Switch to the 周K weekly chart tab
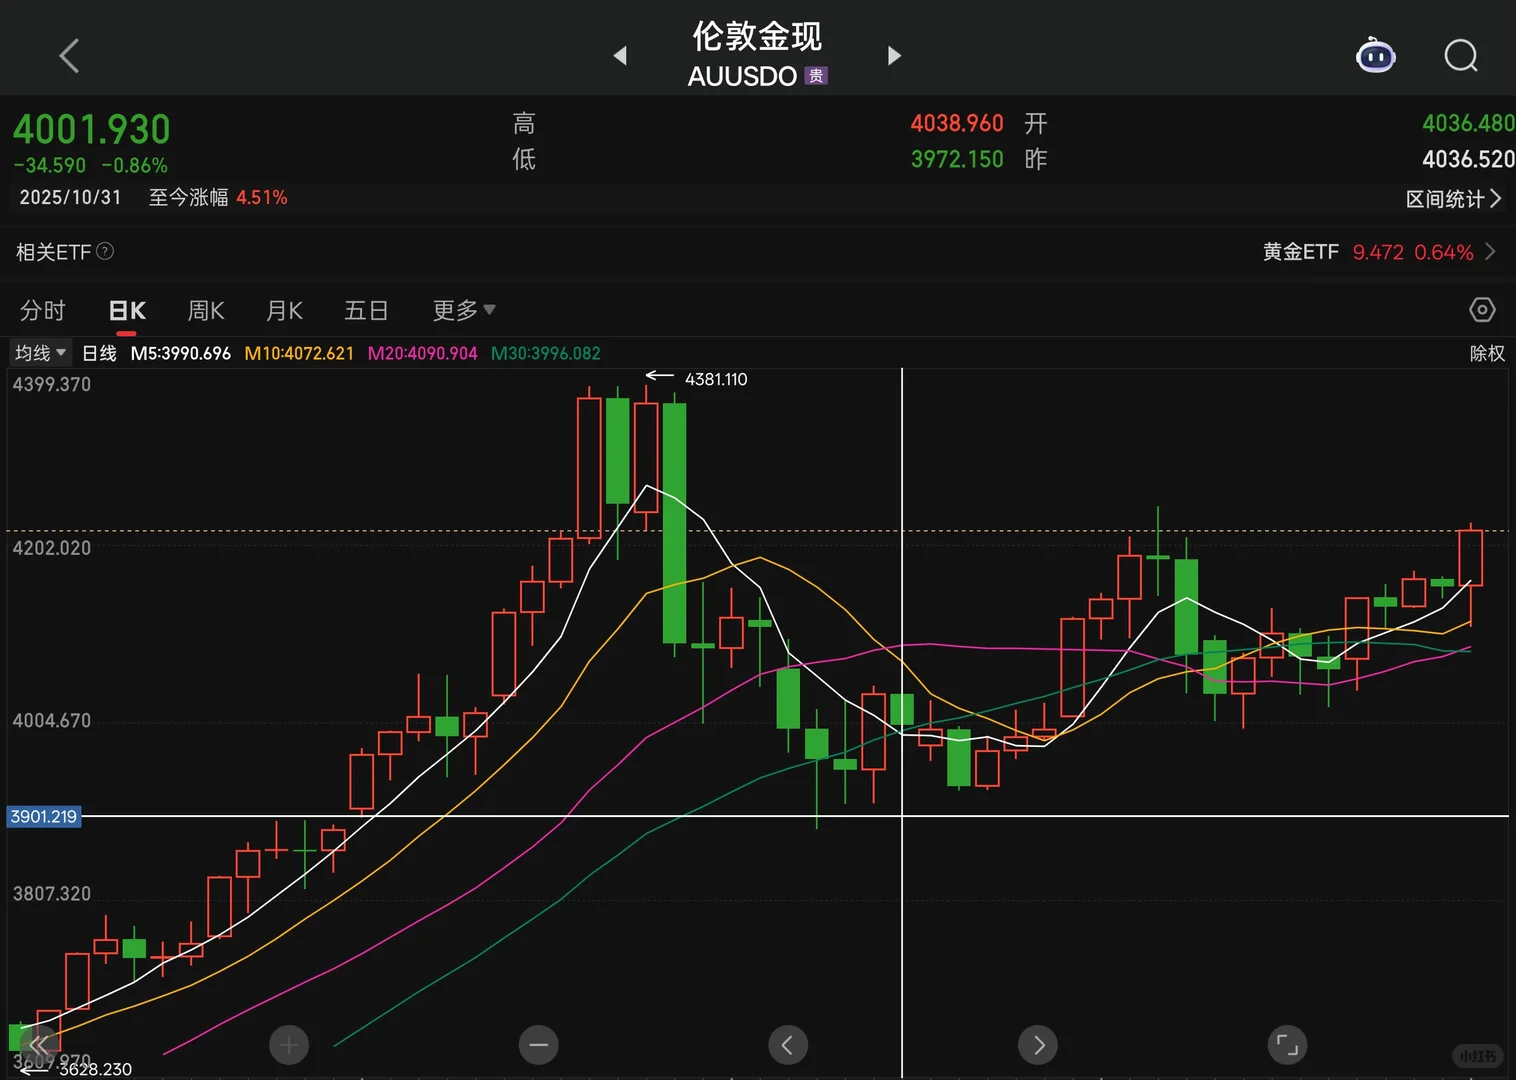Screen dimensions: 1516x1080 click(x=205, y=310)
